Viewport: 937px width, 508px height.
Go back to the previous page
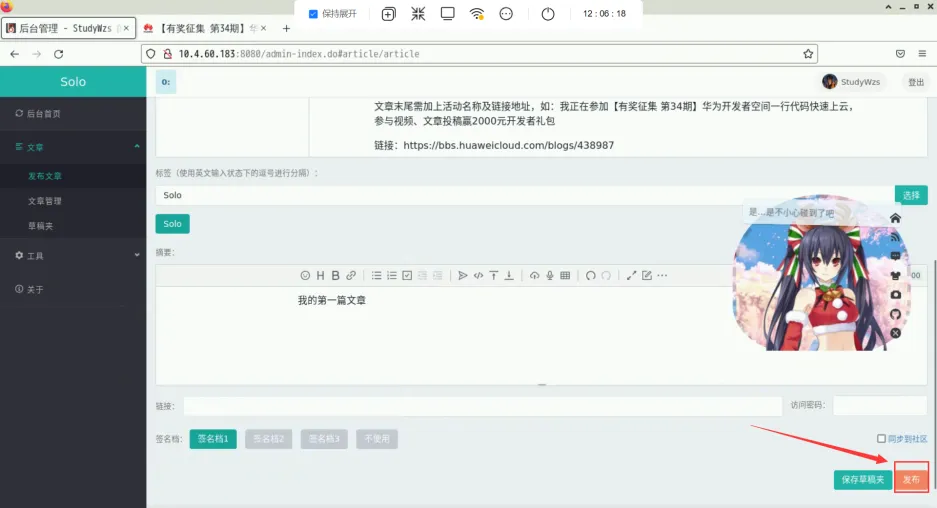pyautogui.click(x=15, y=54)
